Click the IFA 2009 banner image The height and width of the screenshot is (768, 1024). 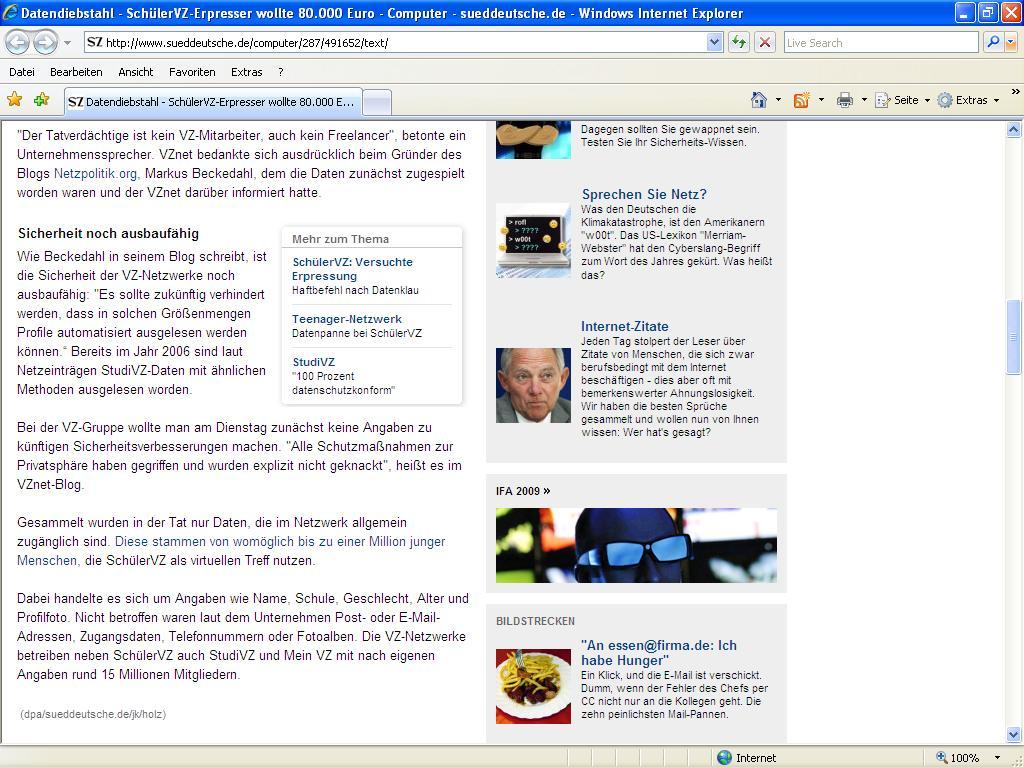pyautogui.click(x=636, y=545)
